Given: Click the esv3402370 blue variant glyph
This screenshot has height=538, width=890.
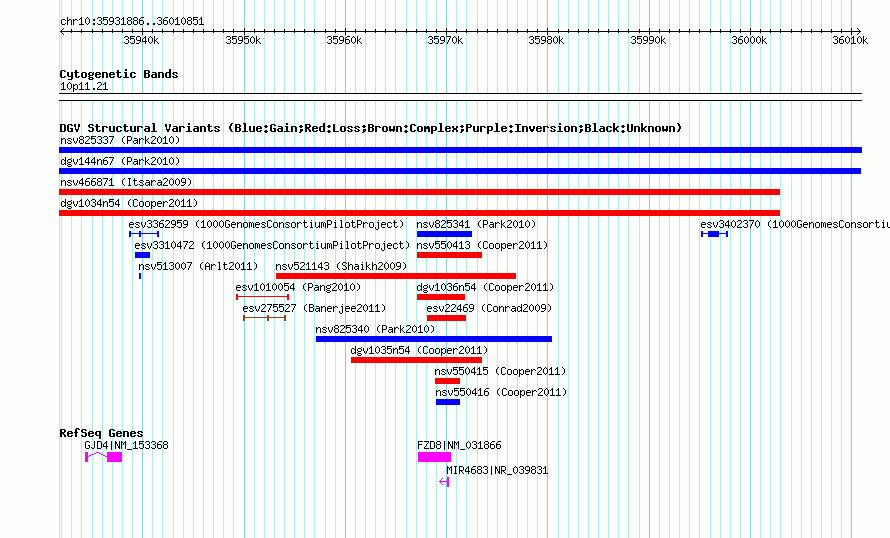Looking at the screenshot, I should tap(715, 234).
